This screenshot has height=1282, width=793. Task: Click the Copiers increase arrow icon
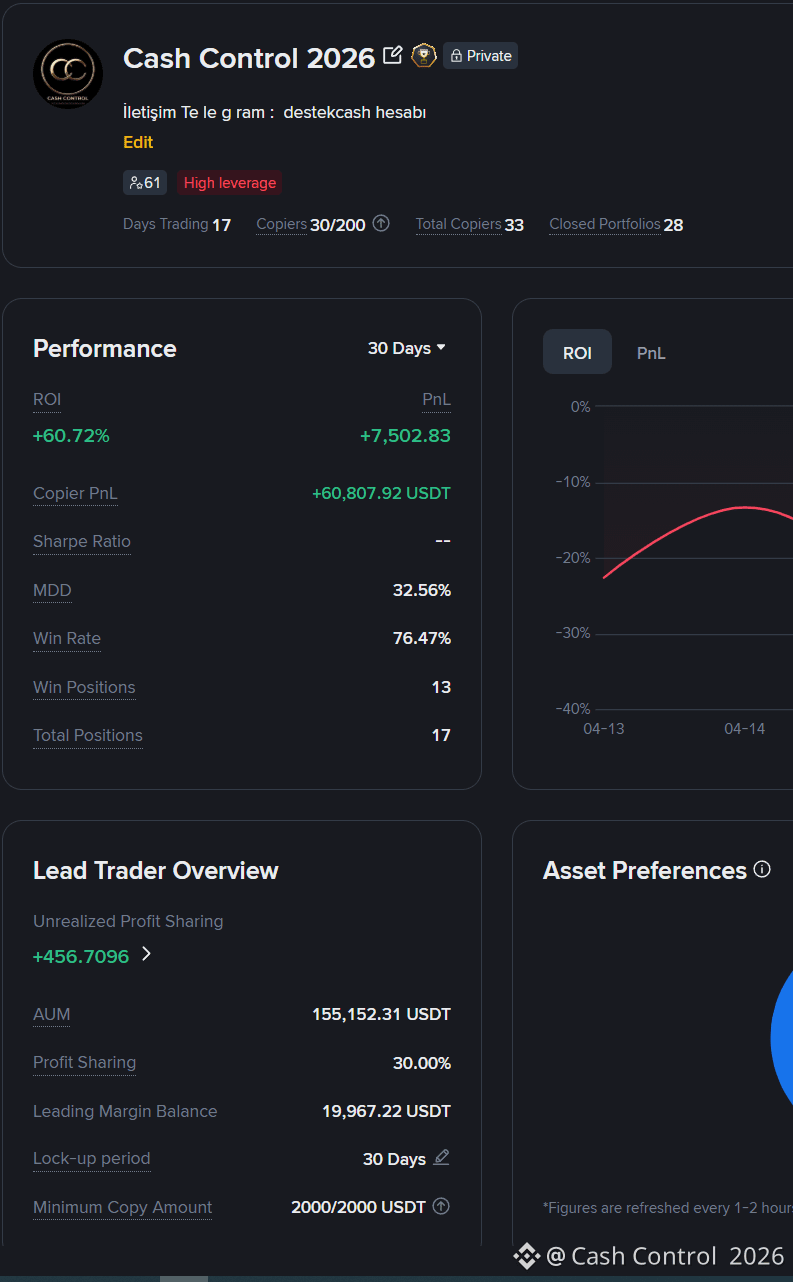click(381, 224)
